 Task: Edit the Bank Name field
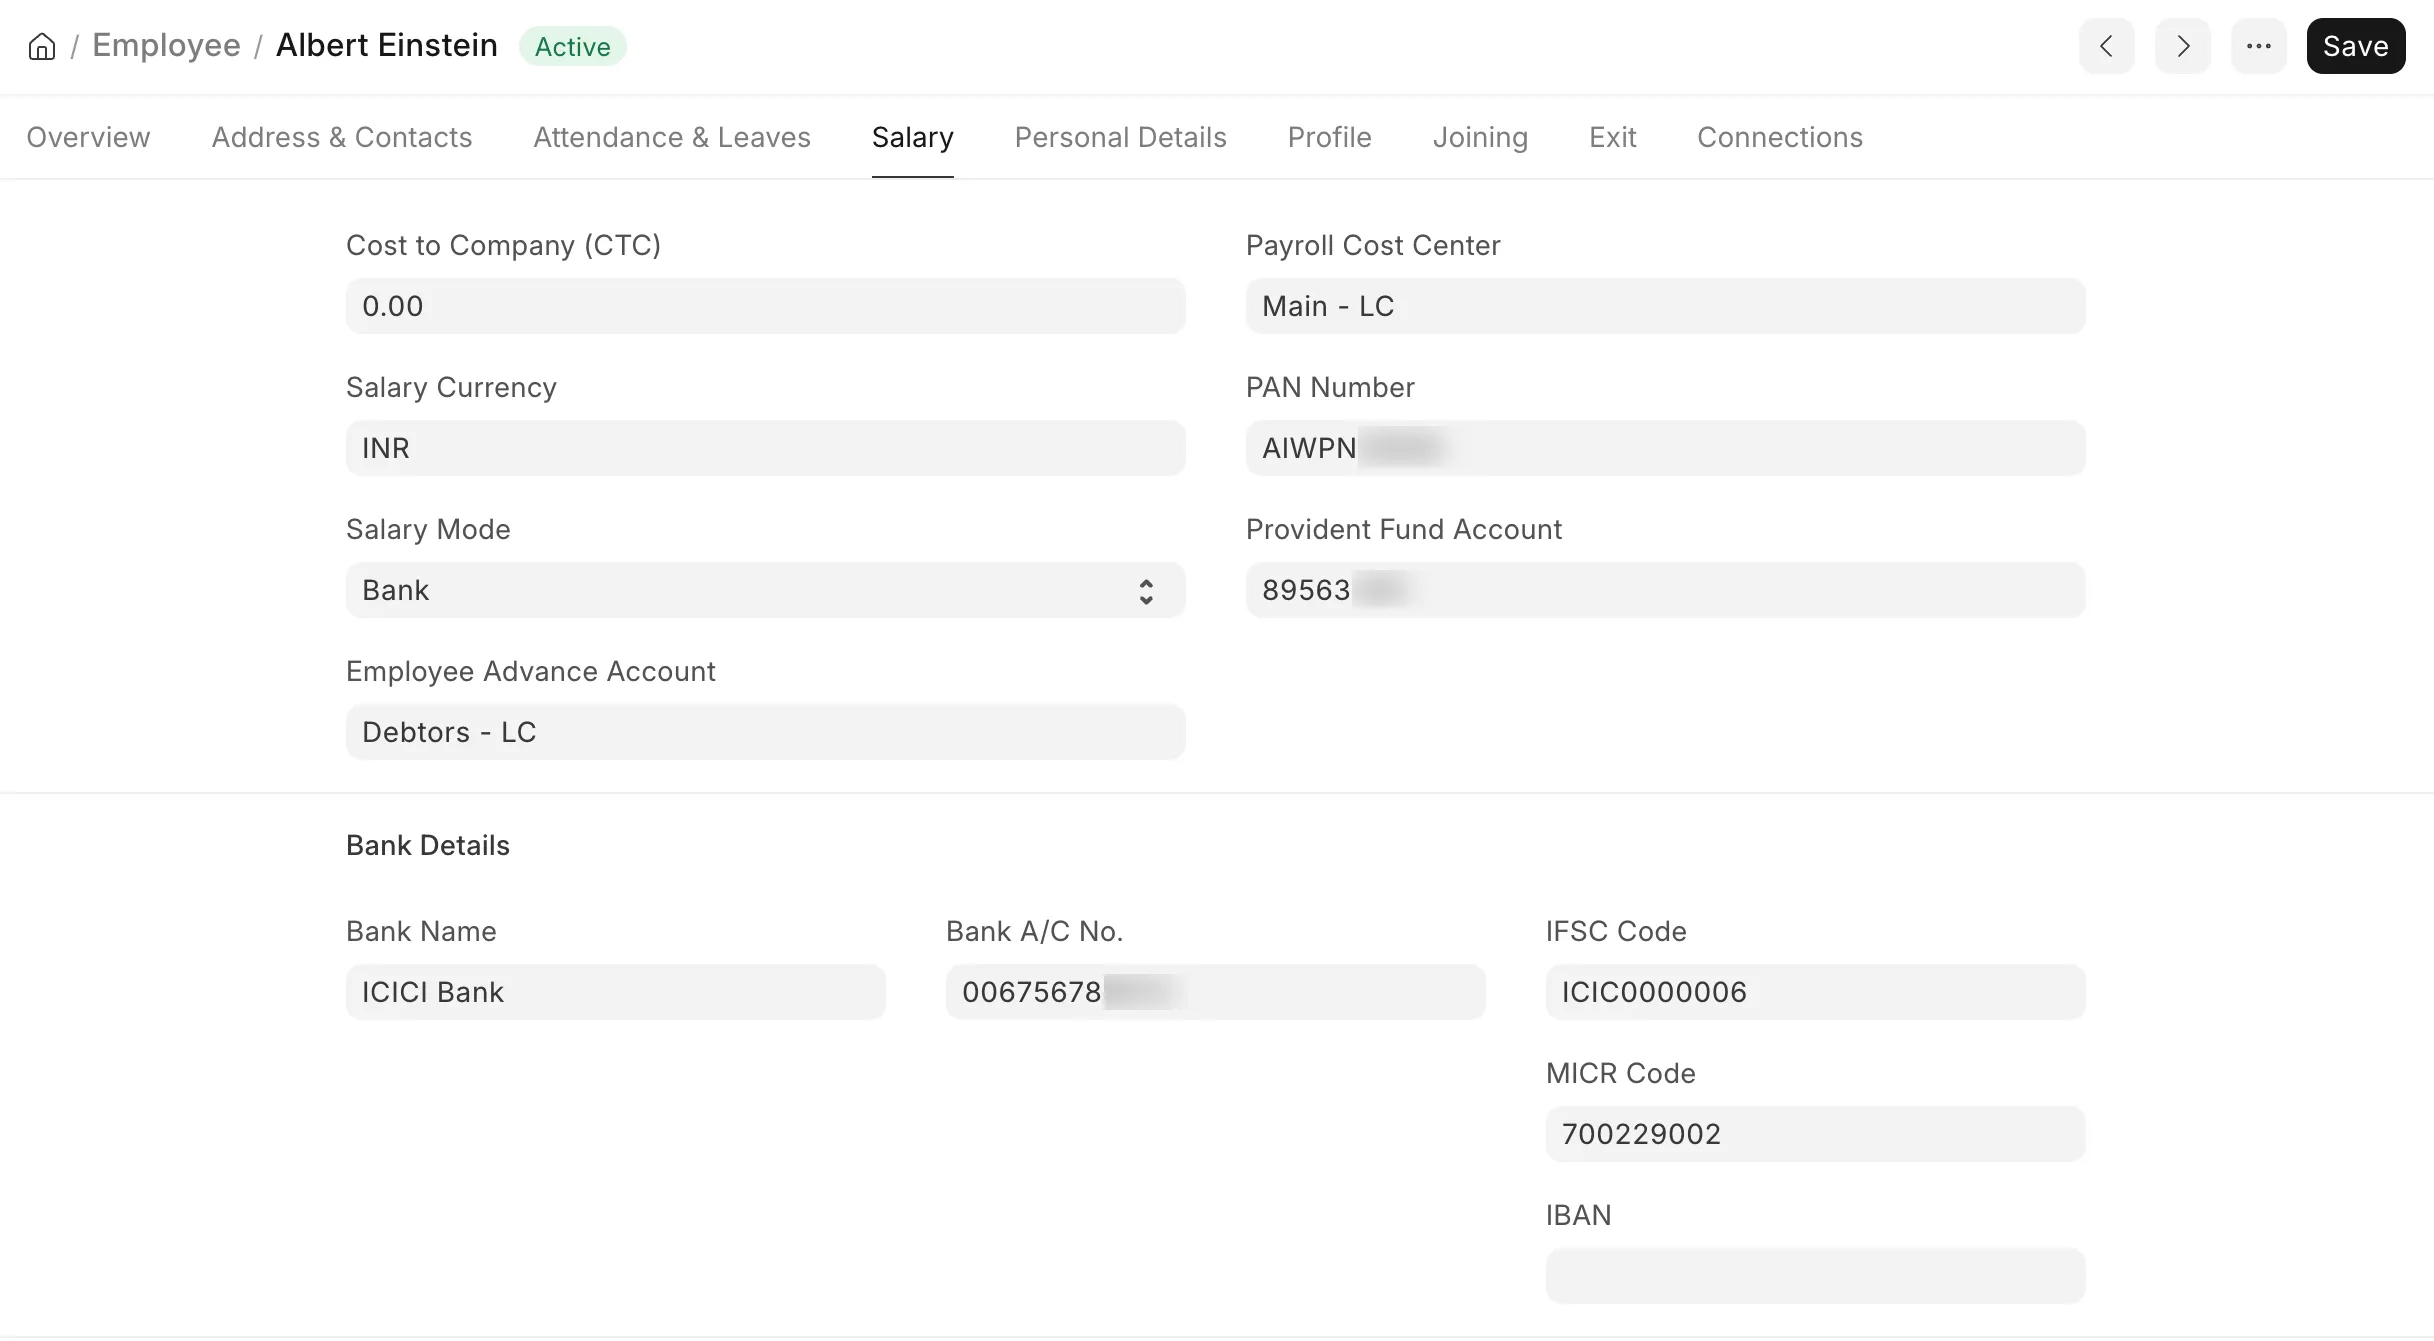[x=615, y=992]
